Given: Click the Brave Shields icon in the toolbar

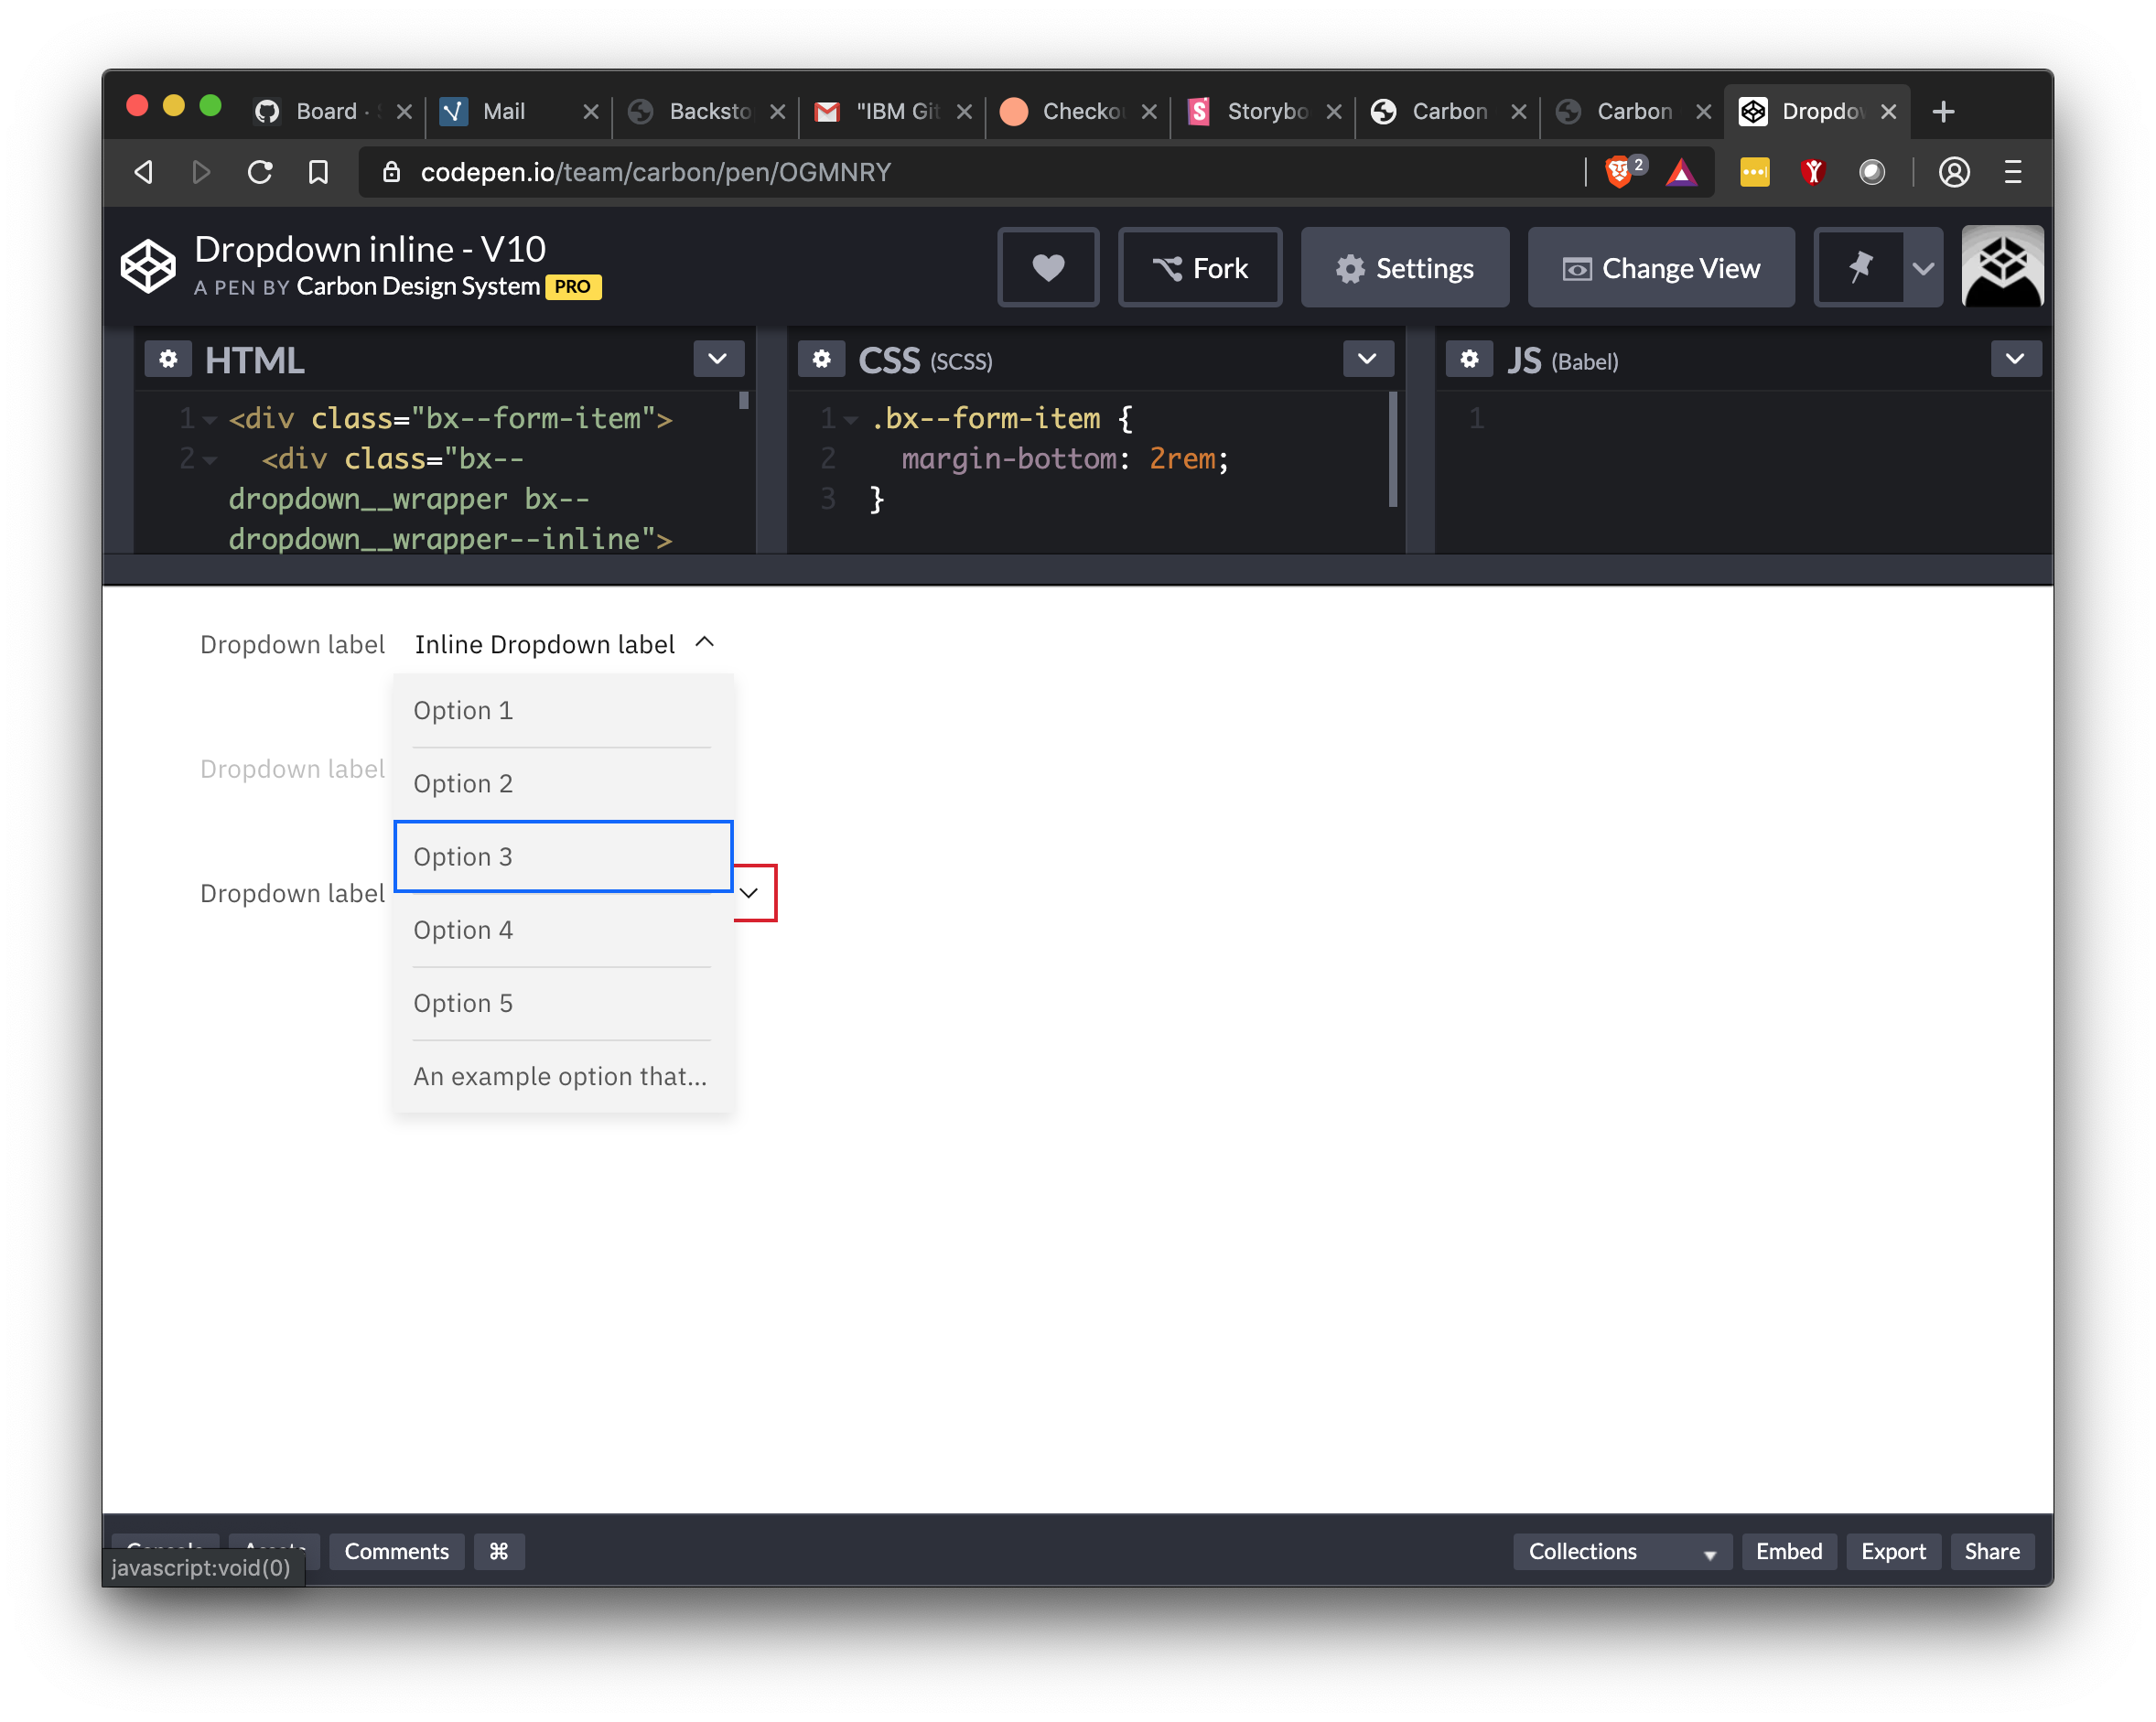Looking at the screenshot, I should point(1620,172).
